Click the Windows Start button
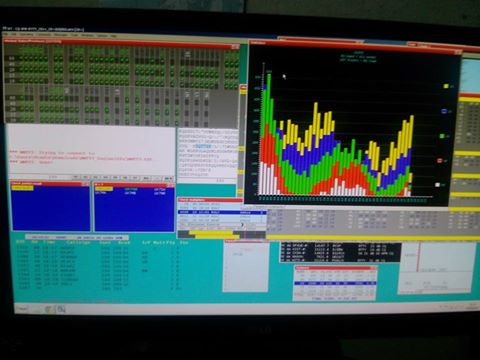This screenshot has height=360, width=480. 23,309
